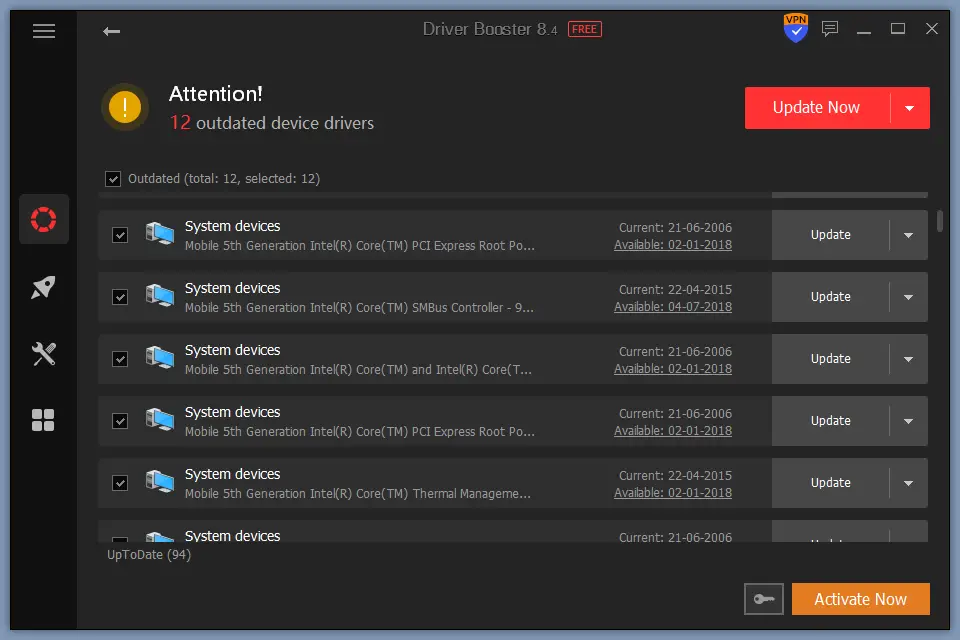The image size is (960, 640).
Task: Open Update dropdown for 'and Intel(R) Core' row
Action: point(909,359)
